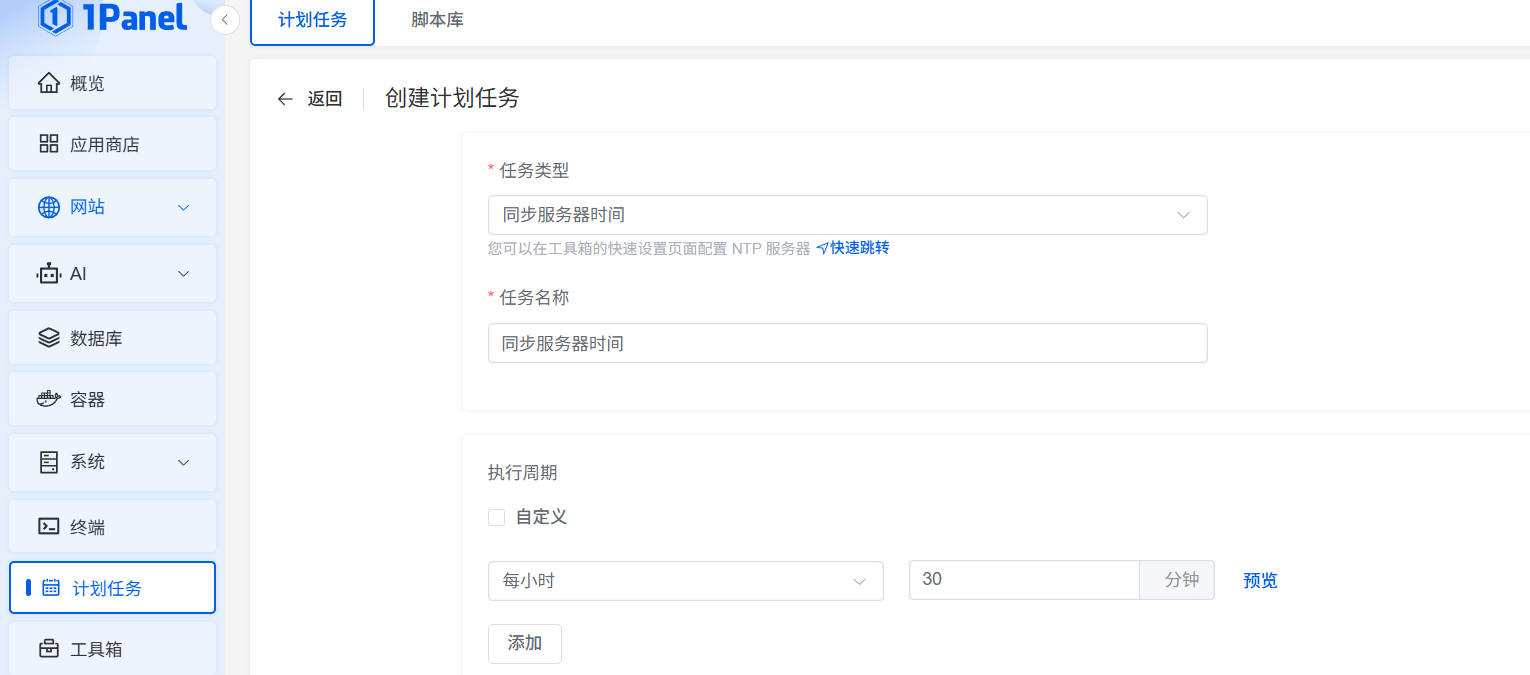
Task: Open the 概览 overview page
Action: [112, 83]
